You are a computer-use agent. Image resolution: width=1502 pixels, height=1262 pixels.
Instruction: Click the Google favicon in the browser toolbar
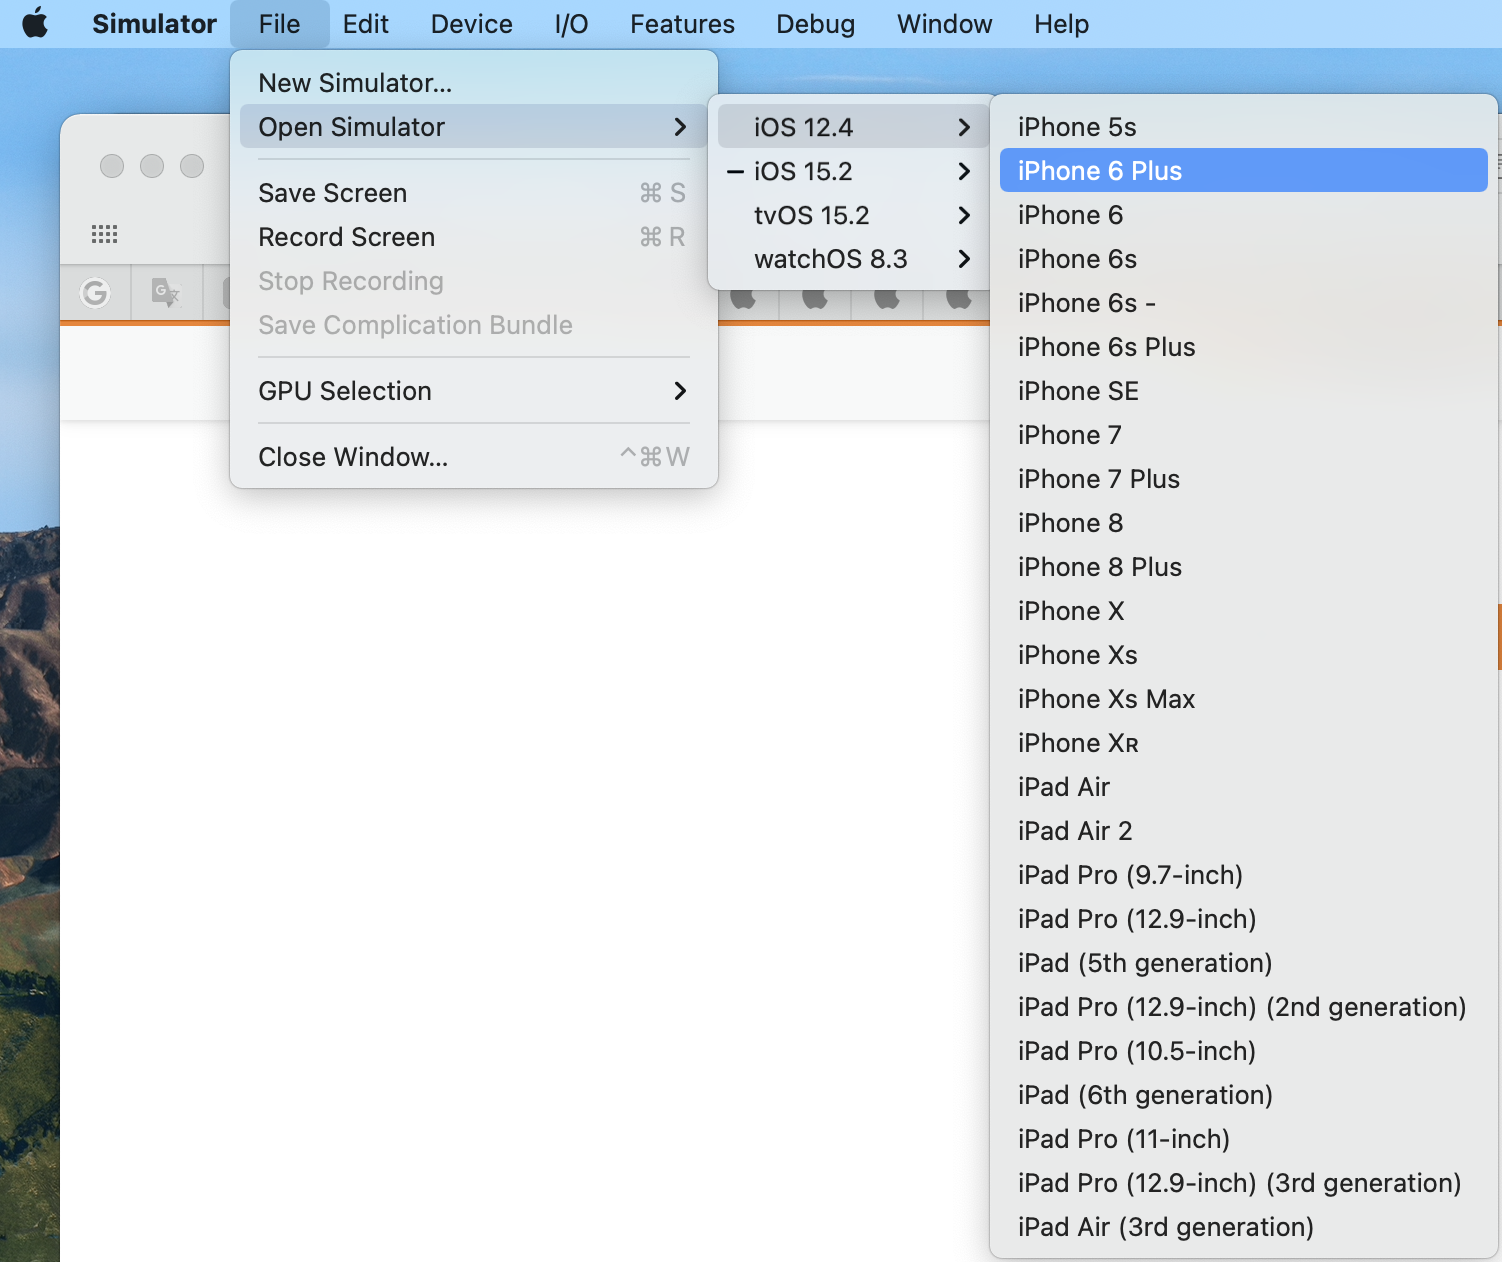click(96, 292)
